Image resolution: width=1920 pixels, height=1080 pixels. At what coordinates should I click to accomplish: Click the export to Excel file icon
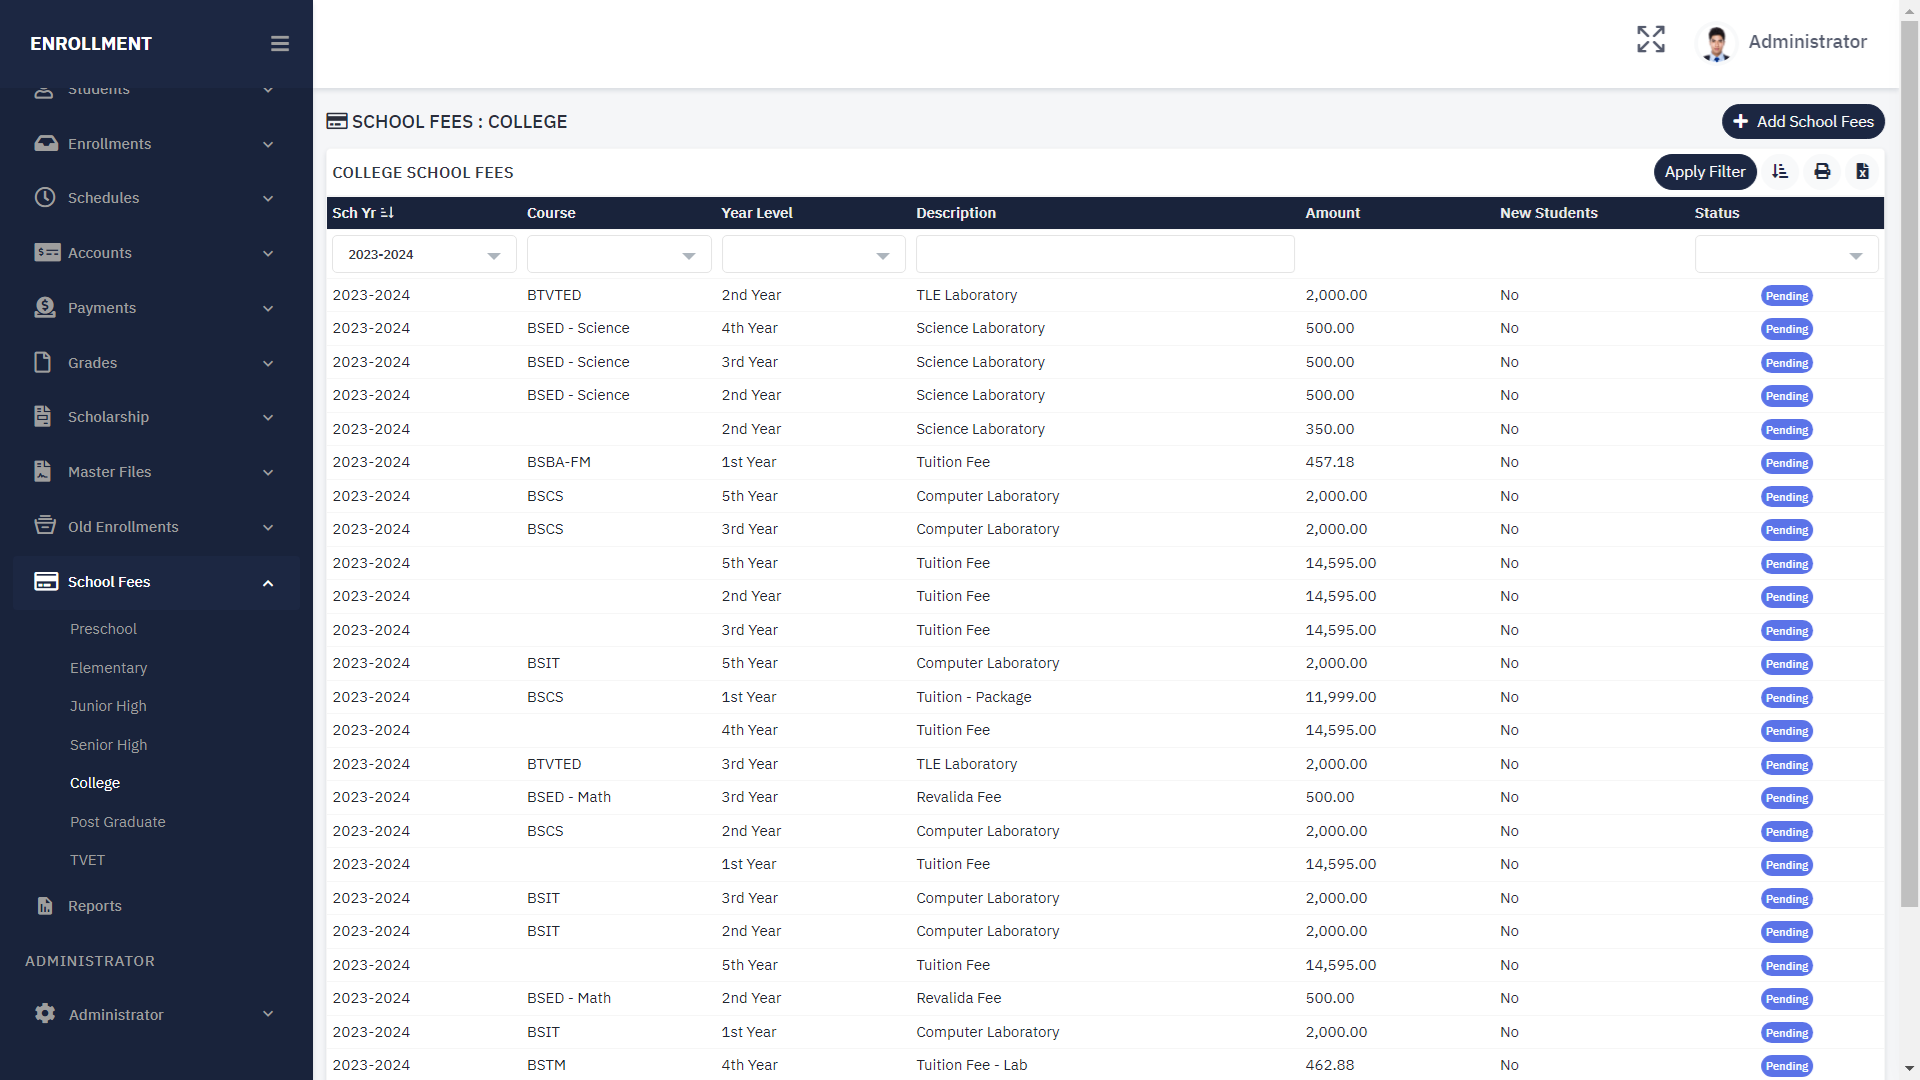pos(1862,172)
